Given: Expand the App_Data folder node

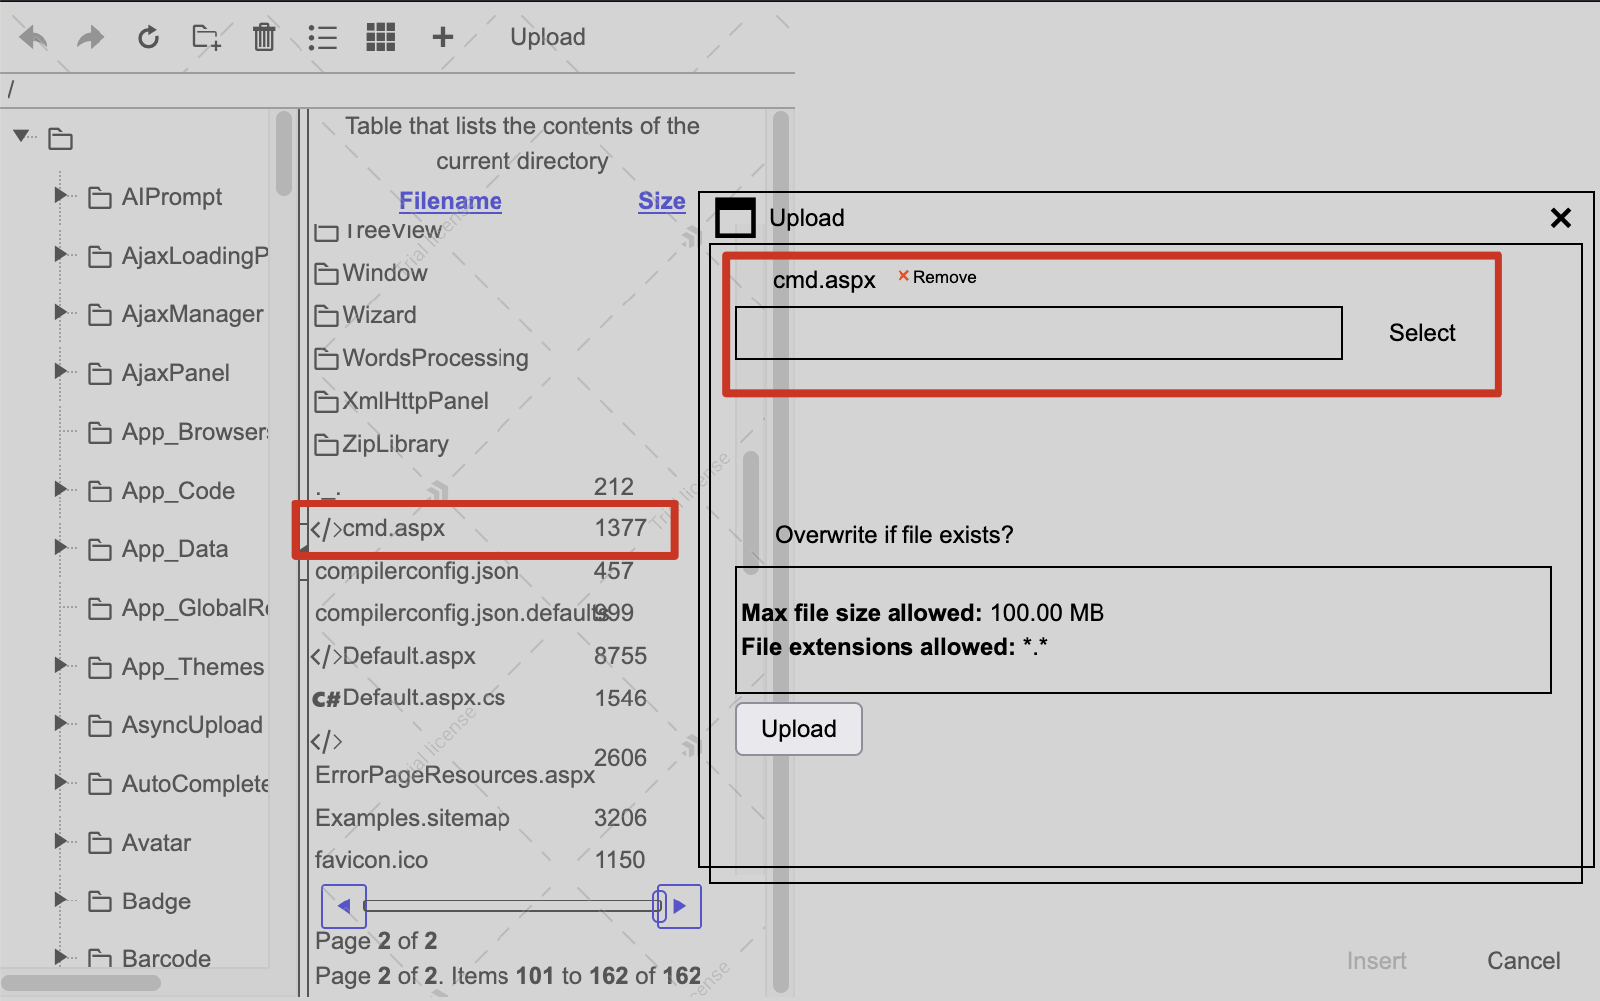Looking at the screenshot, I should (x=61, y=547).
